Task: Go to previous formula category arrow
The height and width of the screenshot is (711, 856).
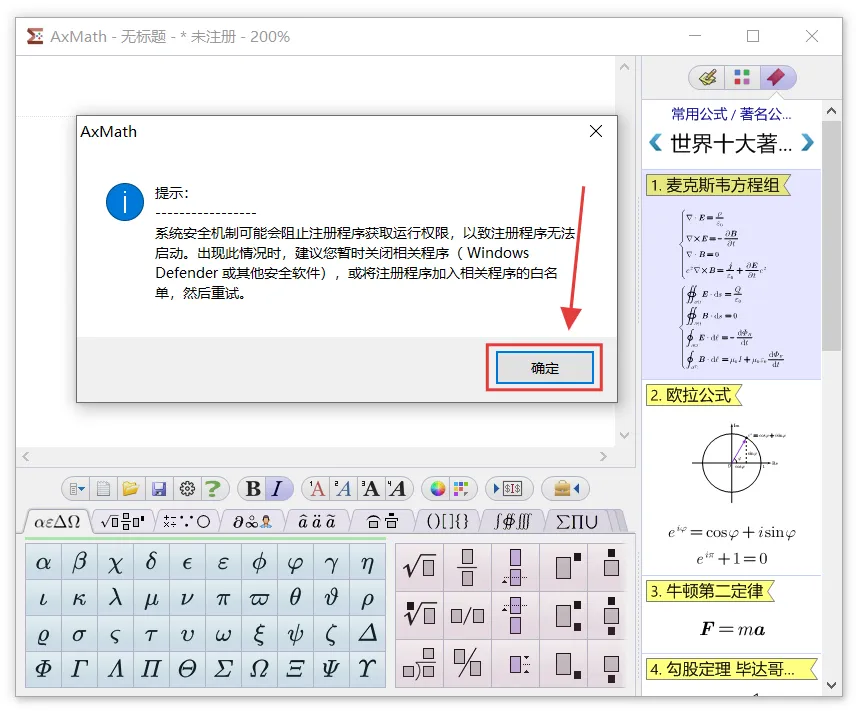Action: coord(655,143)
